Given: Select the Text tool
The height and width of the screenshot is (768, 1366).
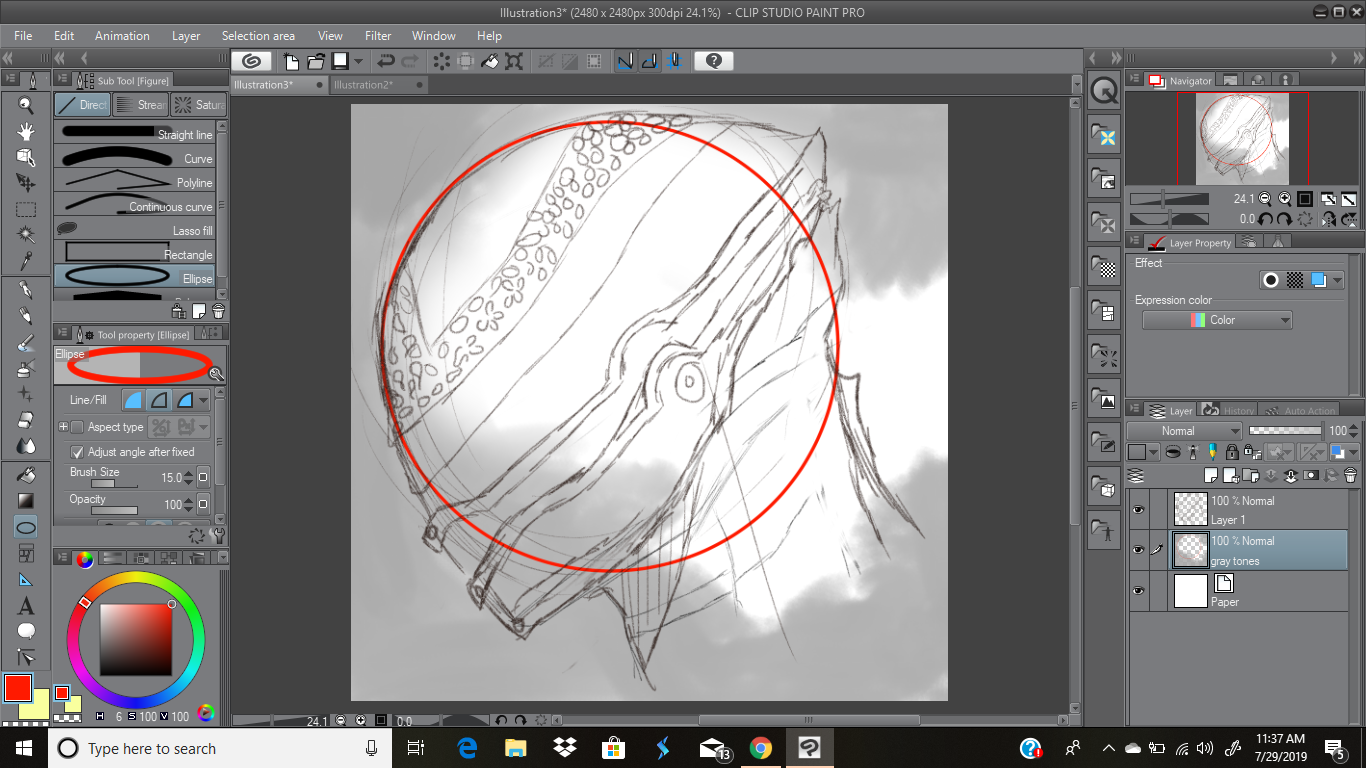Looking at the screenshot, I should [26, 606].
